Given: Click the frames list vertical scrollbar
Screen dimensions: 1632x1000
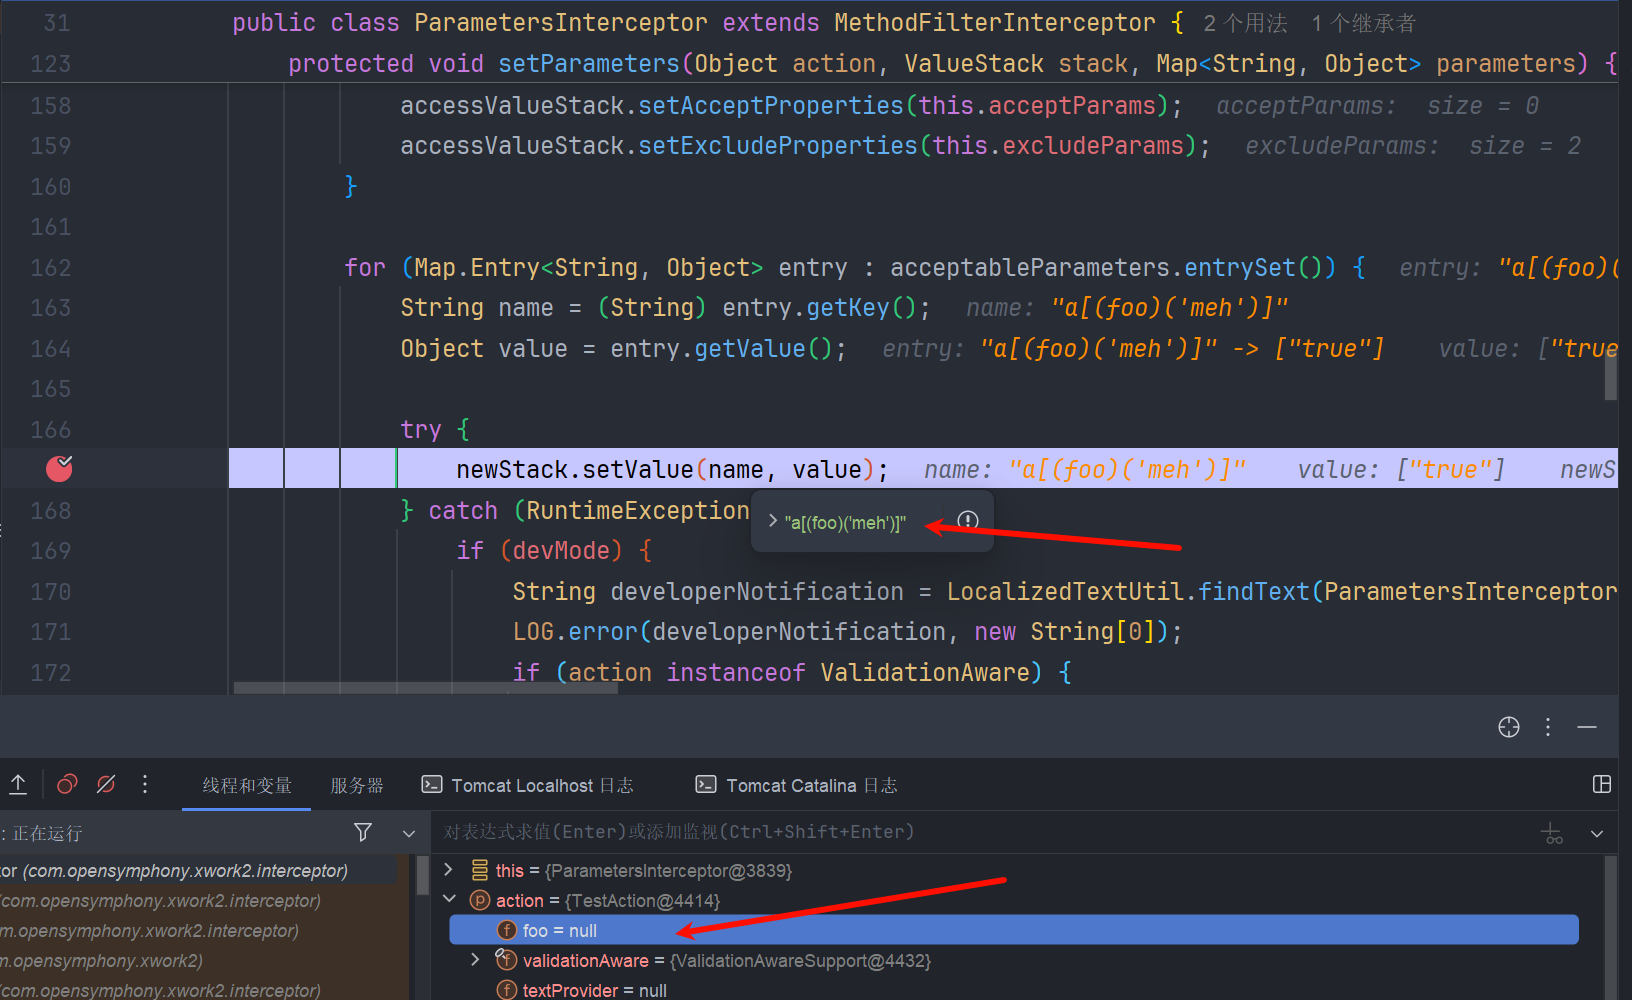Looking at the screenshot, I should (x=423, y=875).
